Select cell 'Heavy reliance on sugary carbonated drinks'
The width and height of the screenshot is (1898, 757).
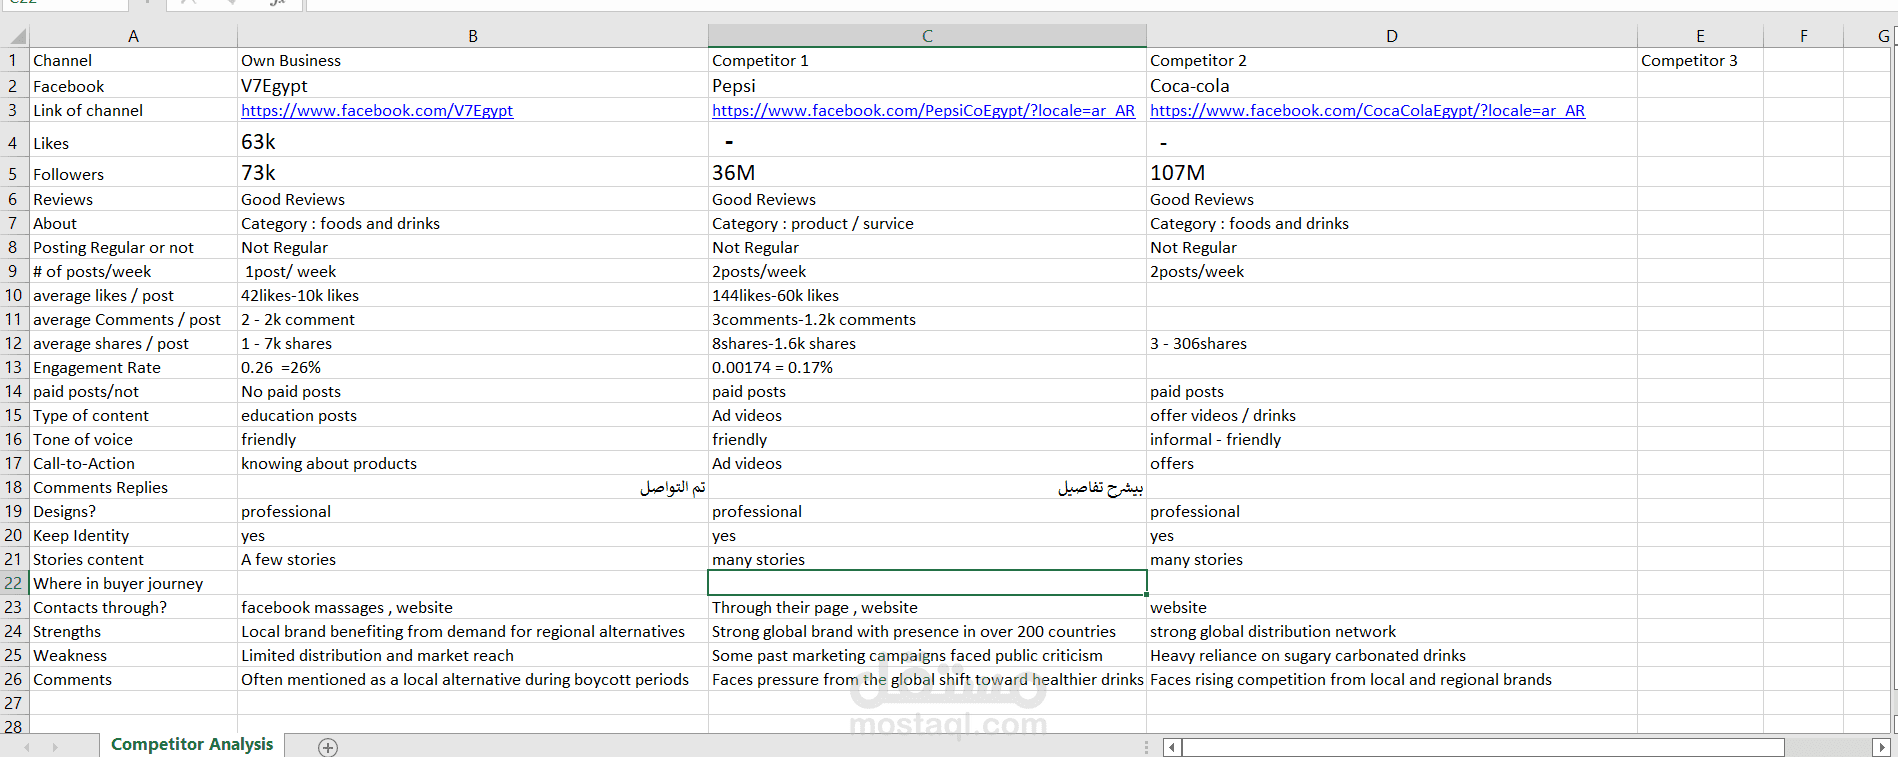(x=1392, y=656)
